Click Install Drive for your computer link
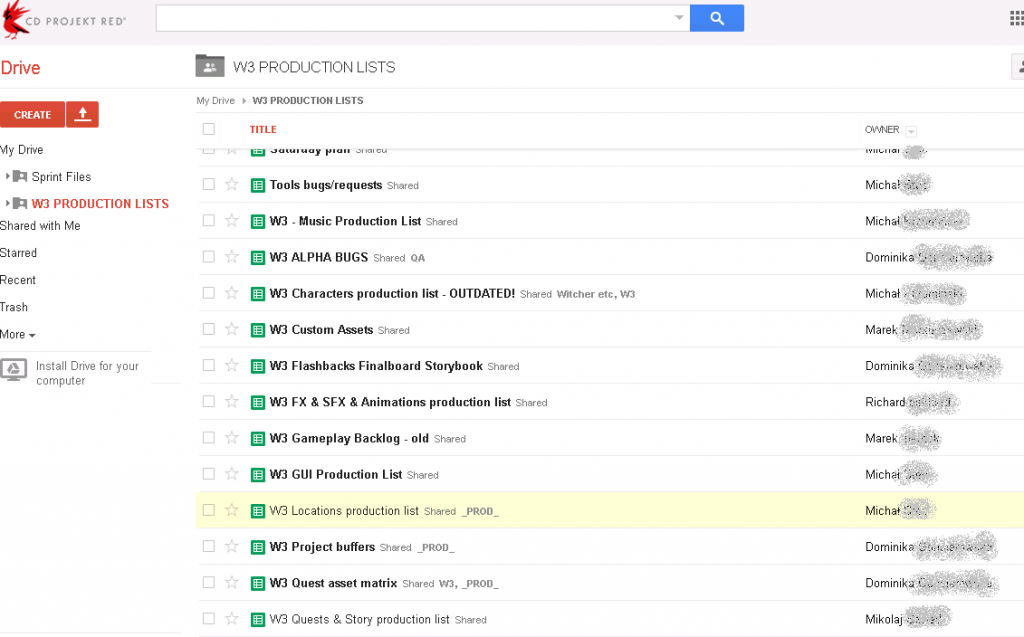Screen dimensions: 1024x637 (87, 373)
